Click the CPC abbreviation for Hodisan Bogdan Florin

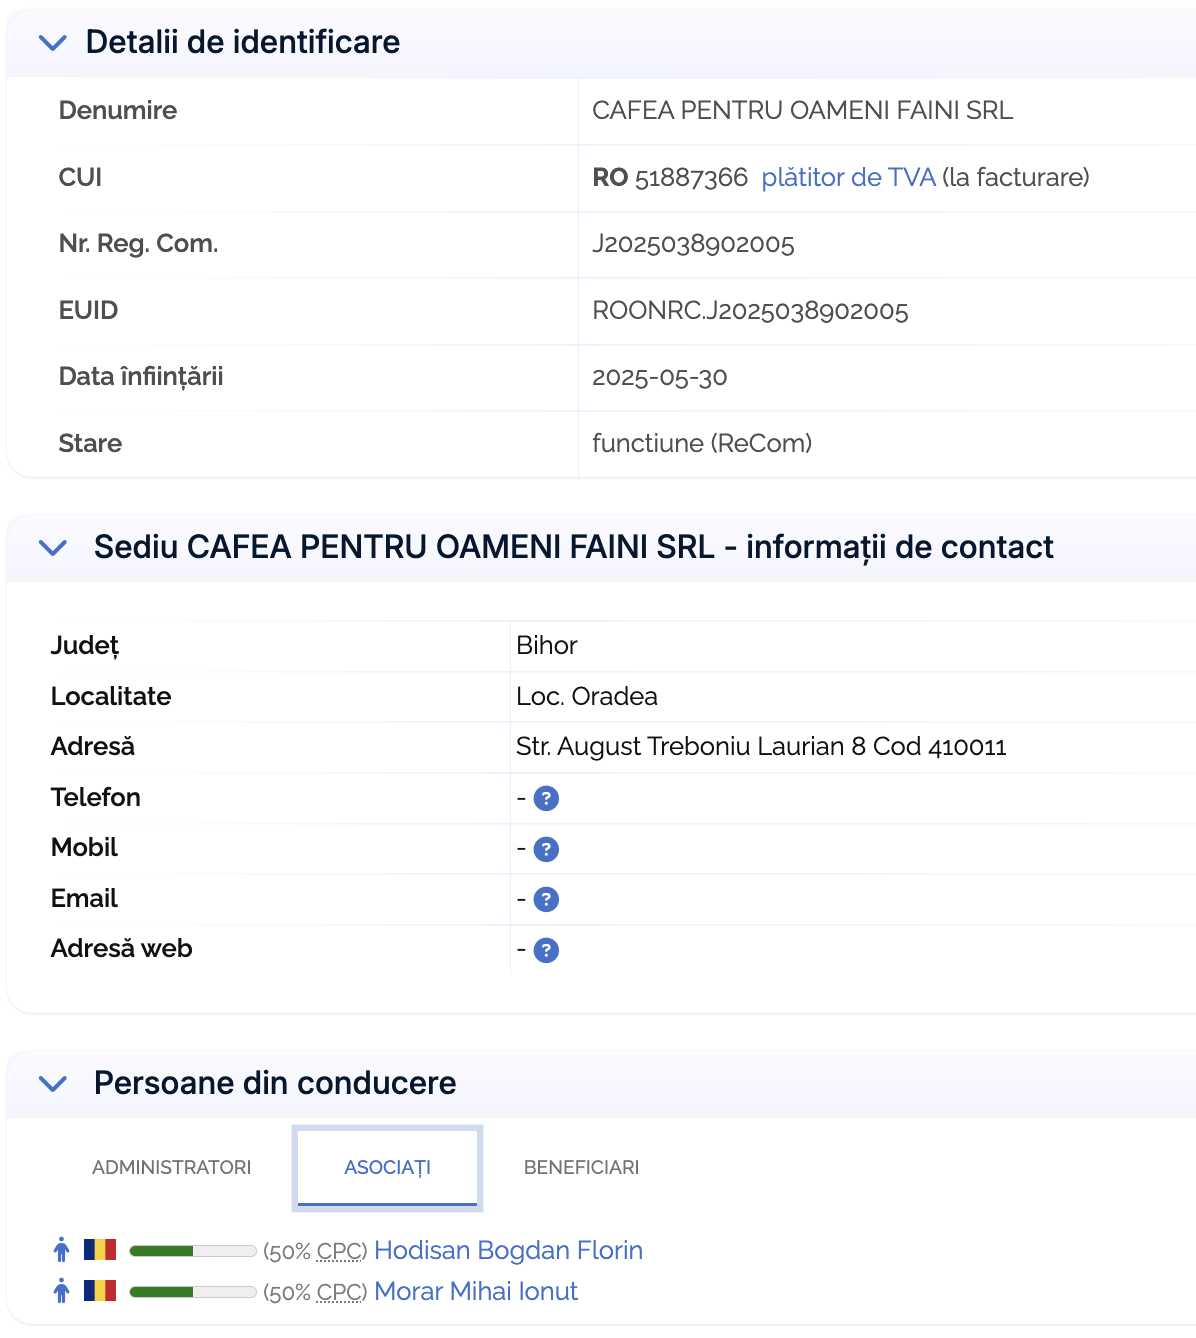340,1251
